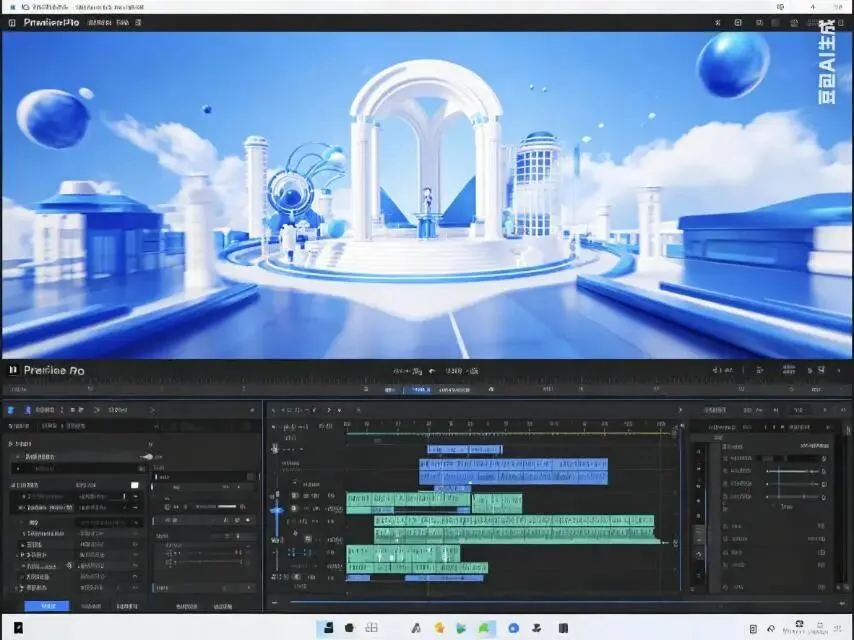Open the dark book-shaped icon in the taskbar
This screenshot has width=854, height=640.
[x=563, y=628]
